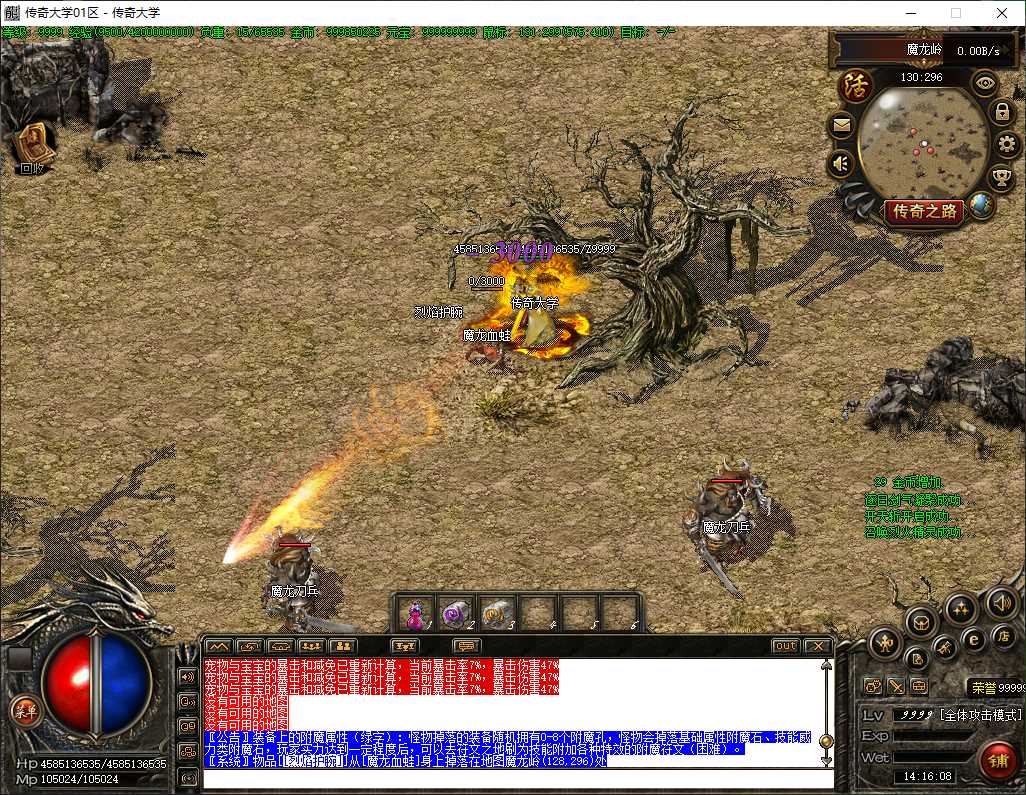Screen dimensions: 1026x795
Task: Click the square sword icon
Action: click(896, 686)
